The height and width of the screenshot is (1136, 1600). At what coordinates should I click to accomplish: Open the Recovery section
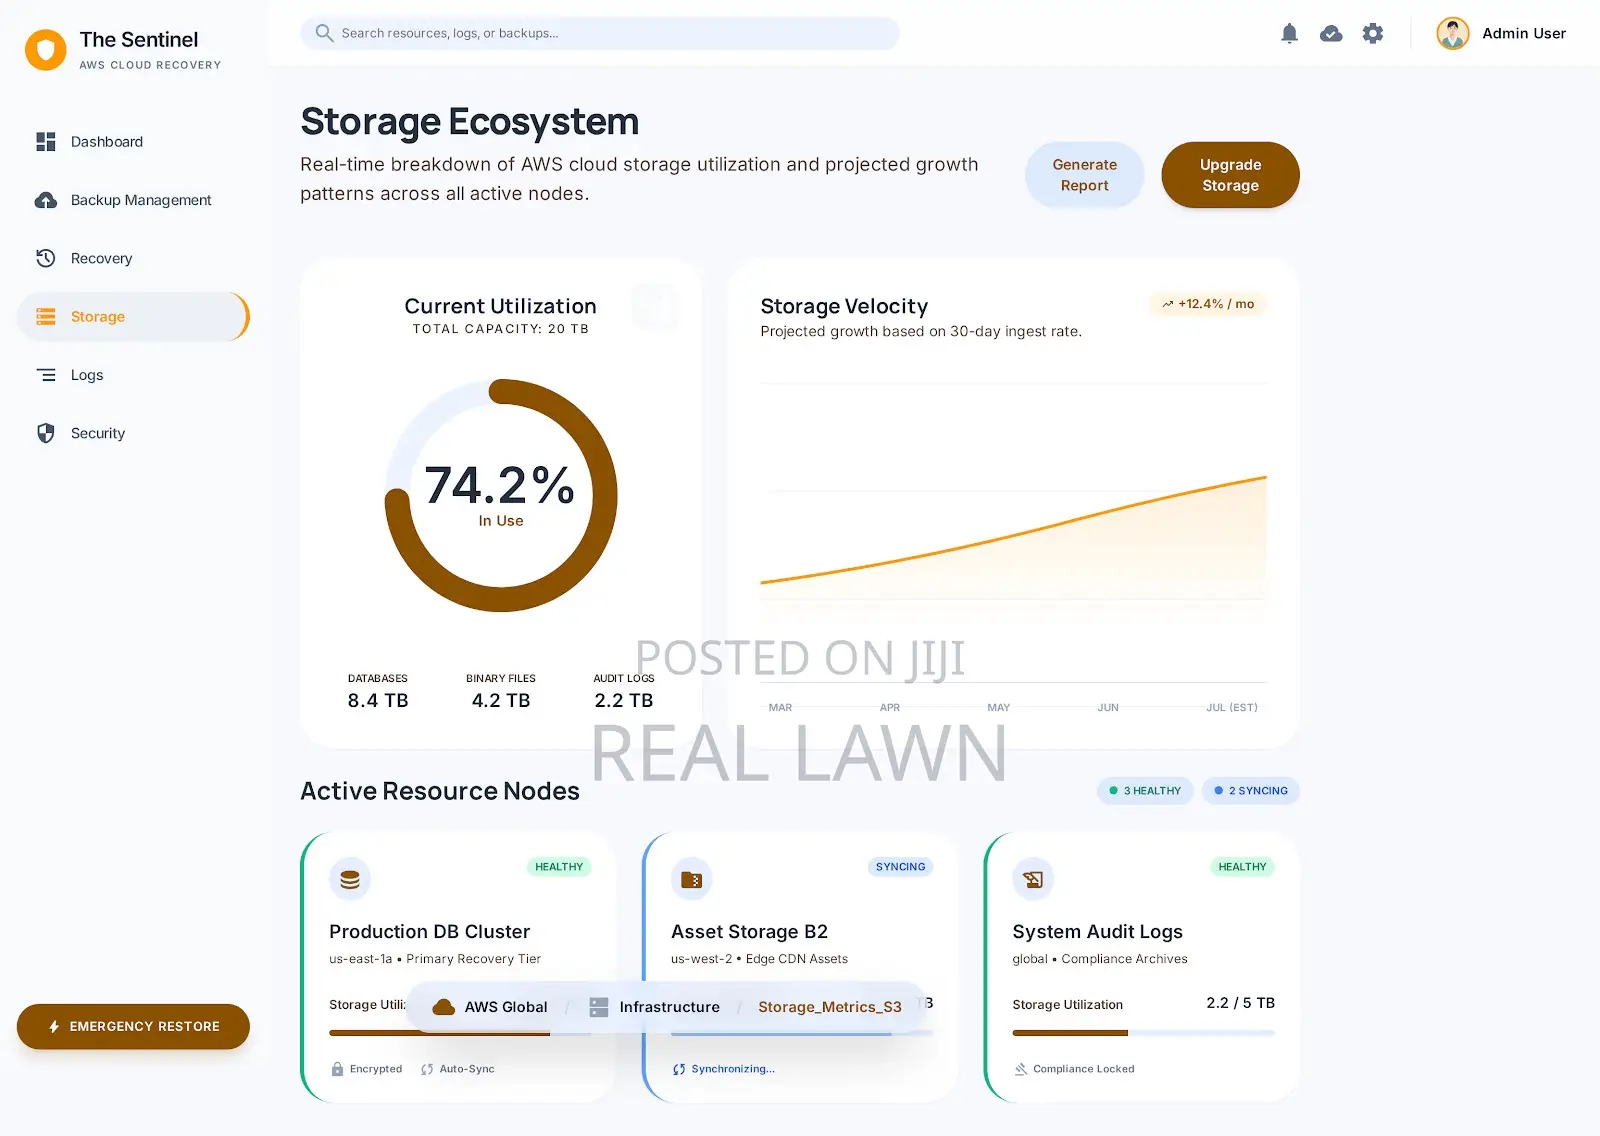click(133, 258)
